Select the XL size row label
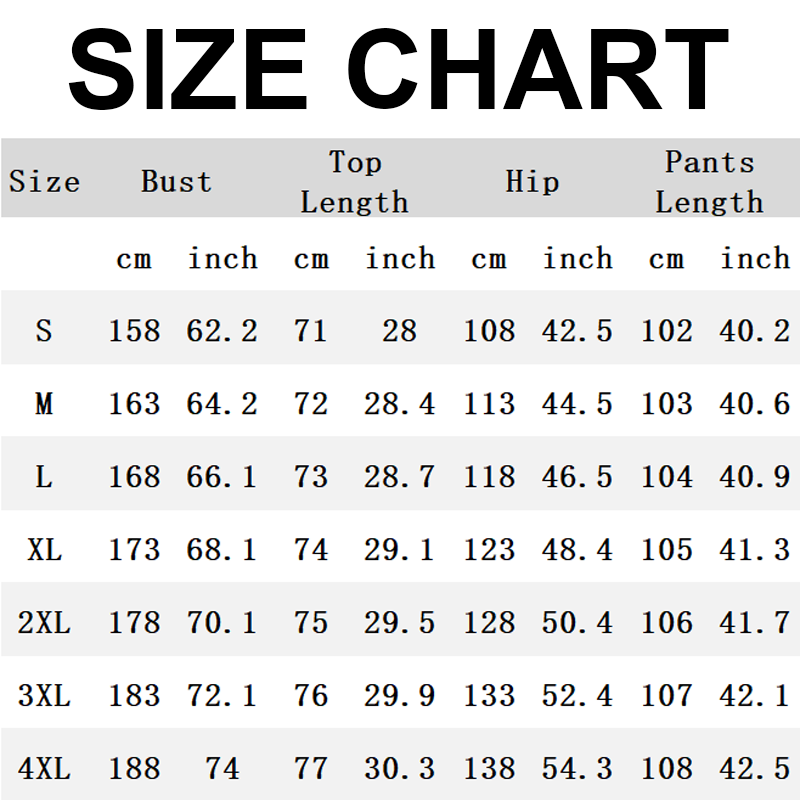The width and height of the screenshot is (800, 800). [x=44, y=549]
